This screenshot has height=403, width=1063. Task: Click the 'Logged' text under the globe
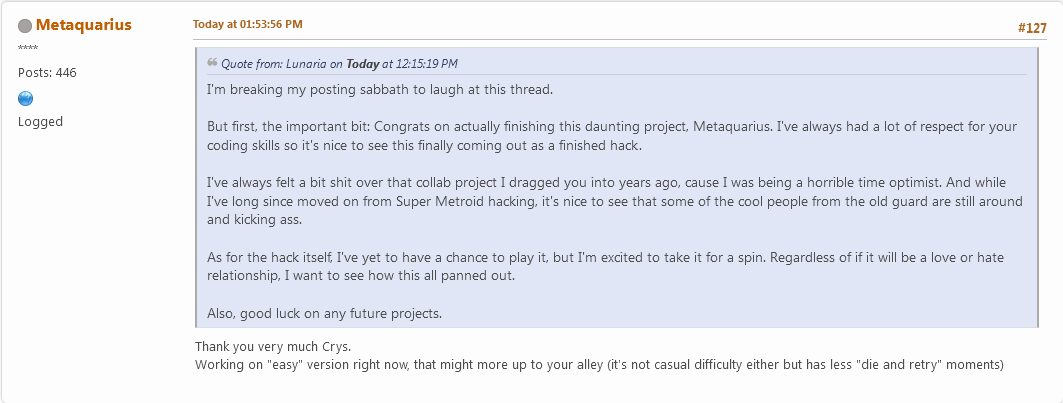pos(40,122)
